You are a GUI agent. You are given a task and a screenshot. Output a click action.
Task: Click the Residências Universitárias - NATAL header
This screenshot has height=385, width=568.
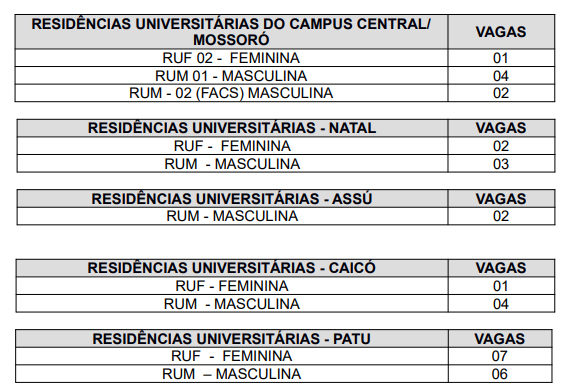tap(232, 128)
